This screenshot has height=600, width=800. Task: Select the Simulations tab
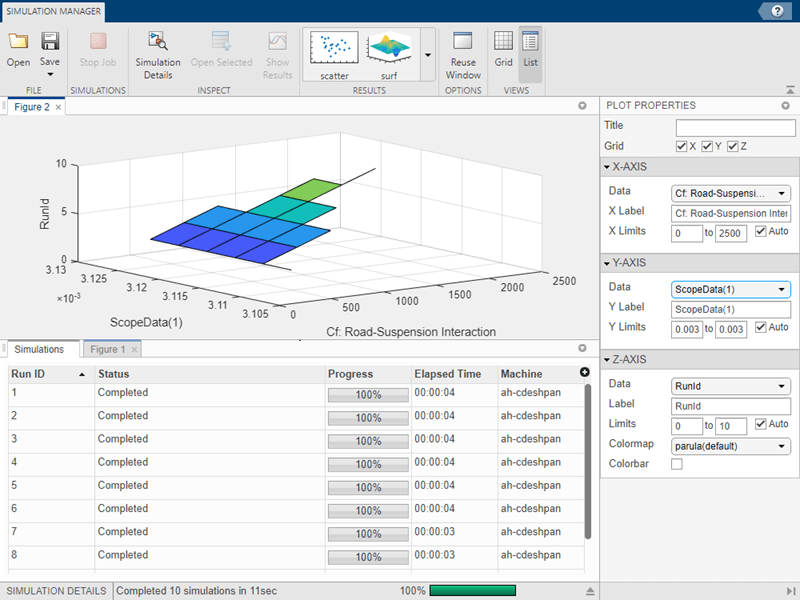coord(39,349)
